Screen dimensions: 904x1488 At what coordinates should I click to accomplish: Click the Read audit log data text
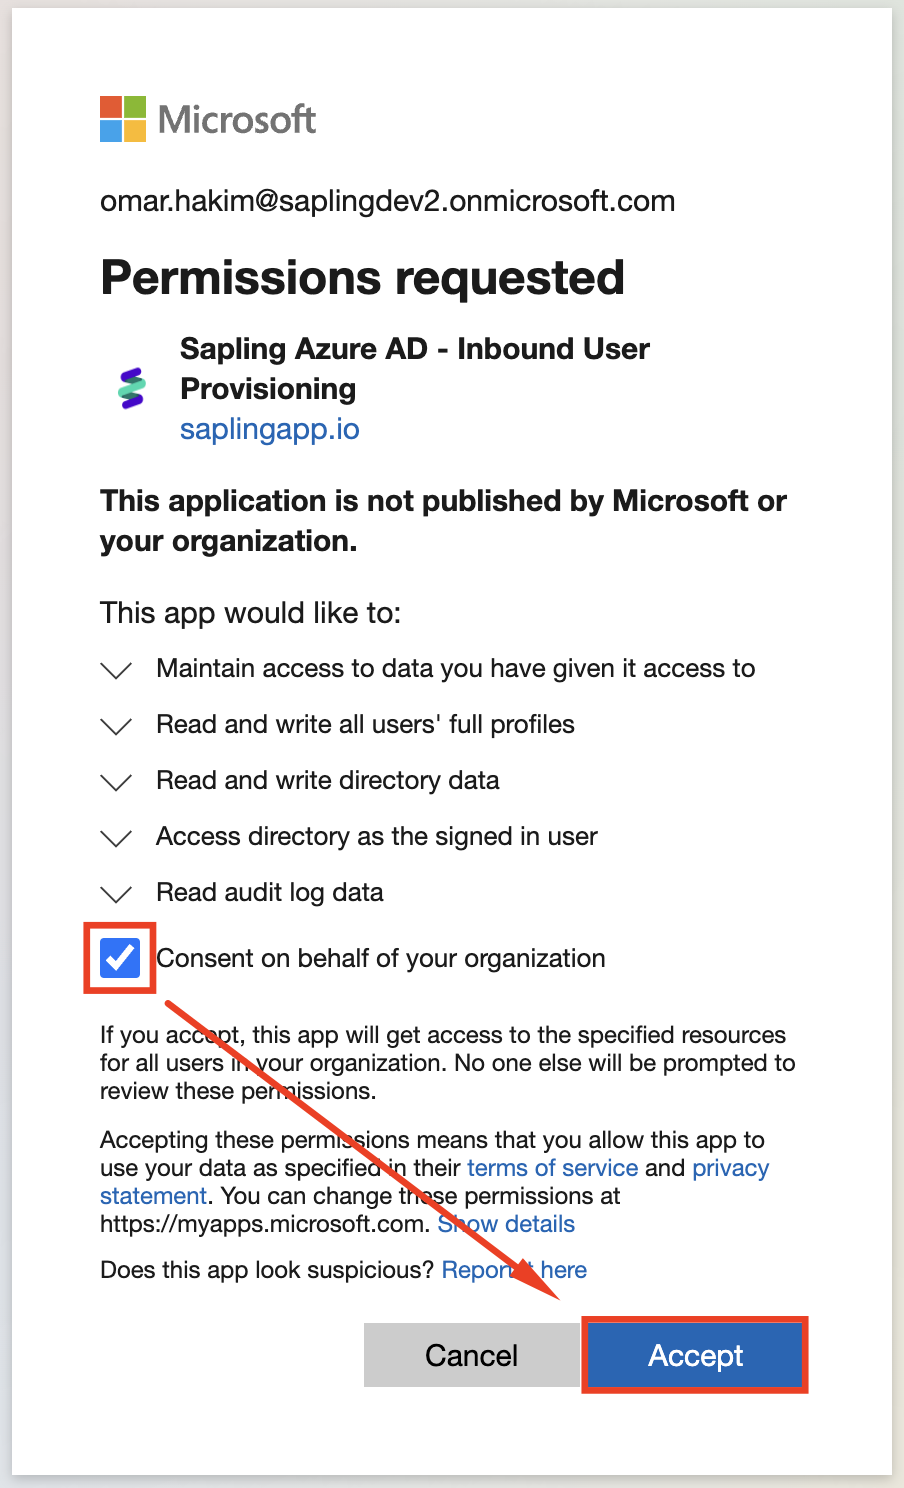coord(270,892)
